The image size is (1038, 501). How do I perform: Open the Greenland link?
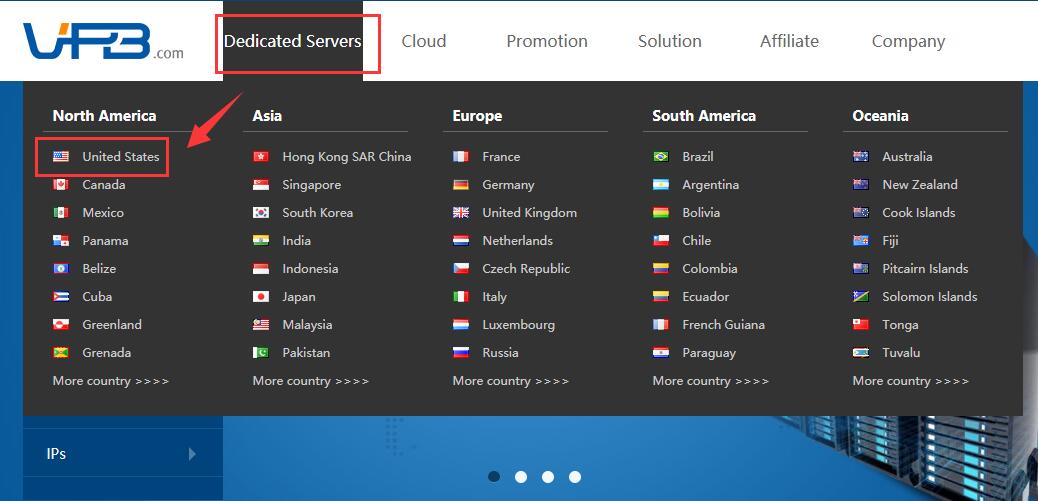point(112,325)
